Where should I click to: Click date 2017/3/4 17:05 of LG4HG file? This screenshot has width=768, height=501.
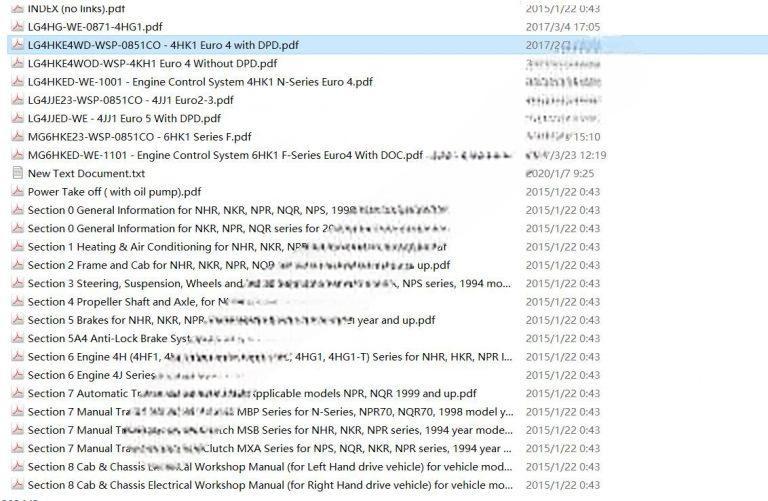pos(563,27)
